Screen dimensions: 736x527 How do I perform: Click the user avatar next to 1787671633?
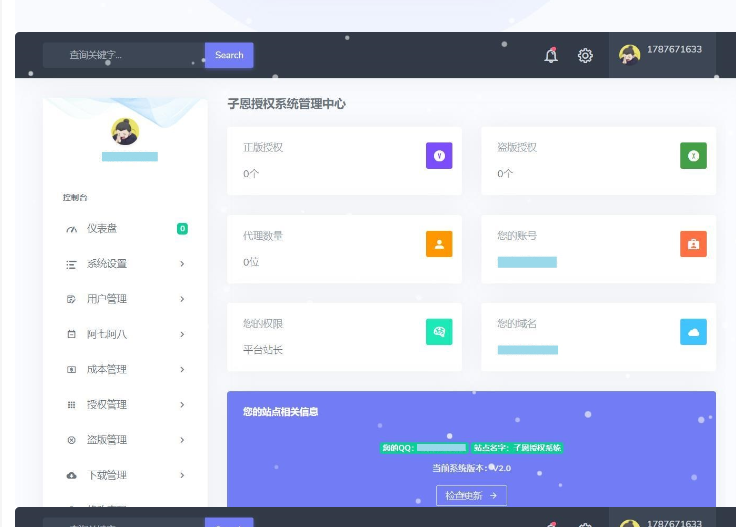click(629, 55)
